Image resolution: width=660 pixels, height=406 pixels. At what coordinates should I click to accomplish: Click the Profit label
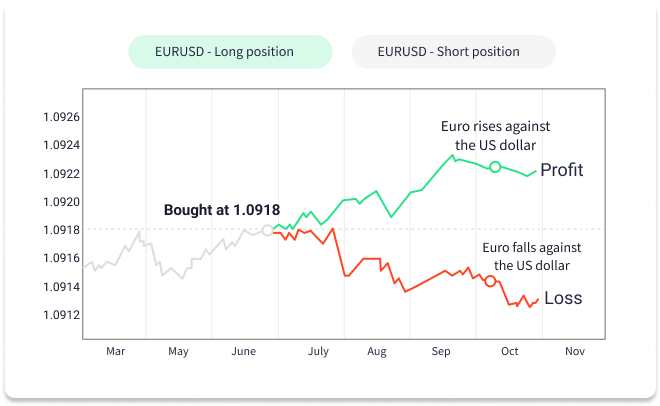pyautogui.click(x=561, y=170)
